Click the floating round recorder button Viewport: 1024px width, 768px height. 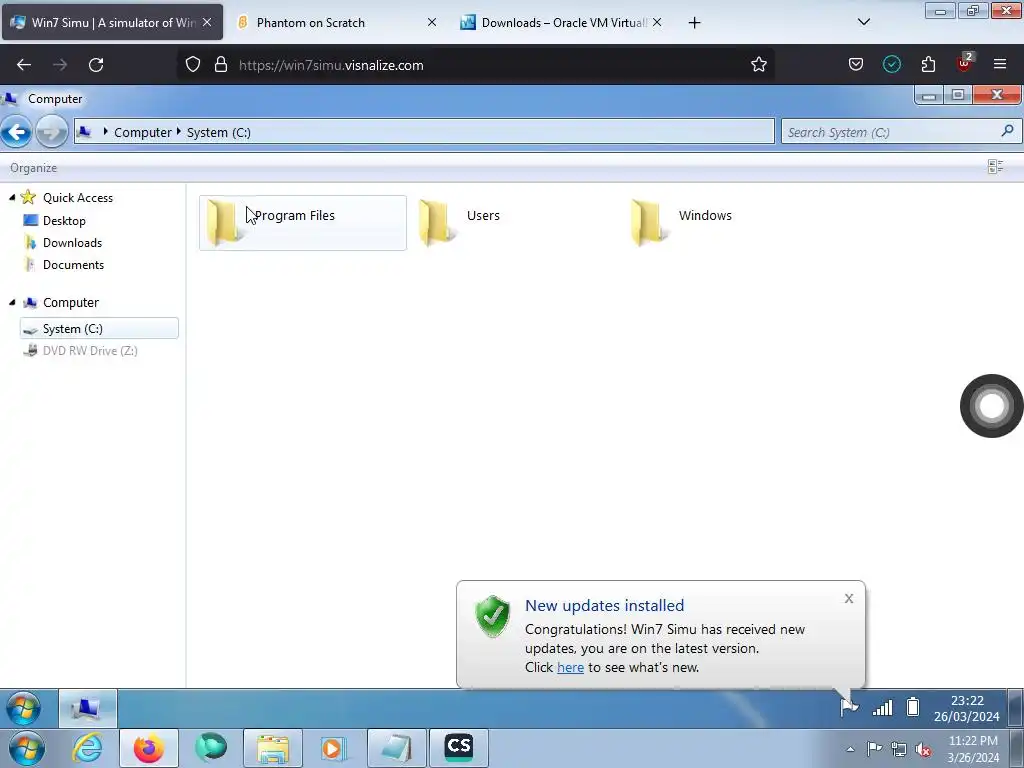pyautogui.click(x=991, y=406)
